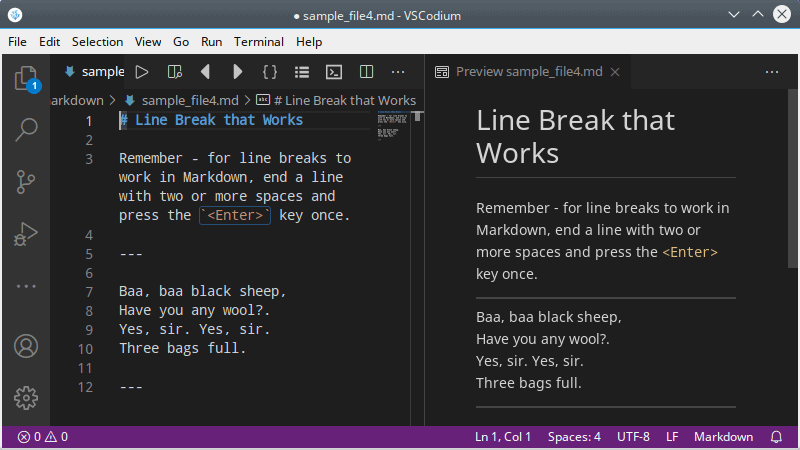Open the UTF-8 encoding selector
The image size is (800, 450).
coord(633,437)
